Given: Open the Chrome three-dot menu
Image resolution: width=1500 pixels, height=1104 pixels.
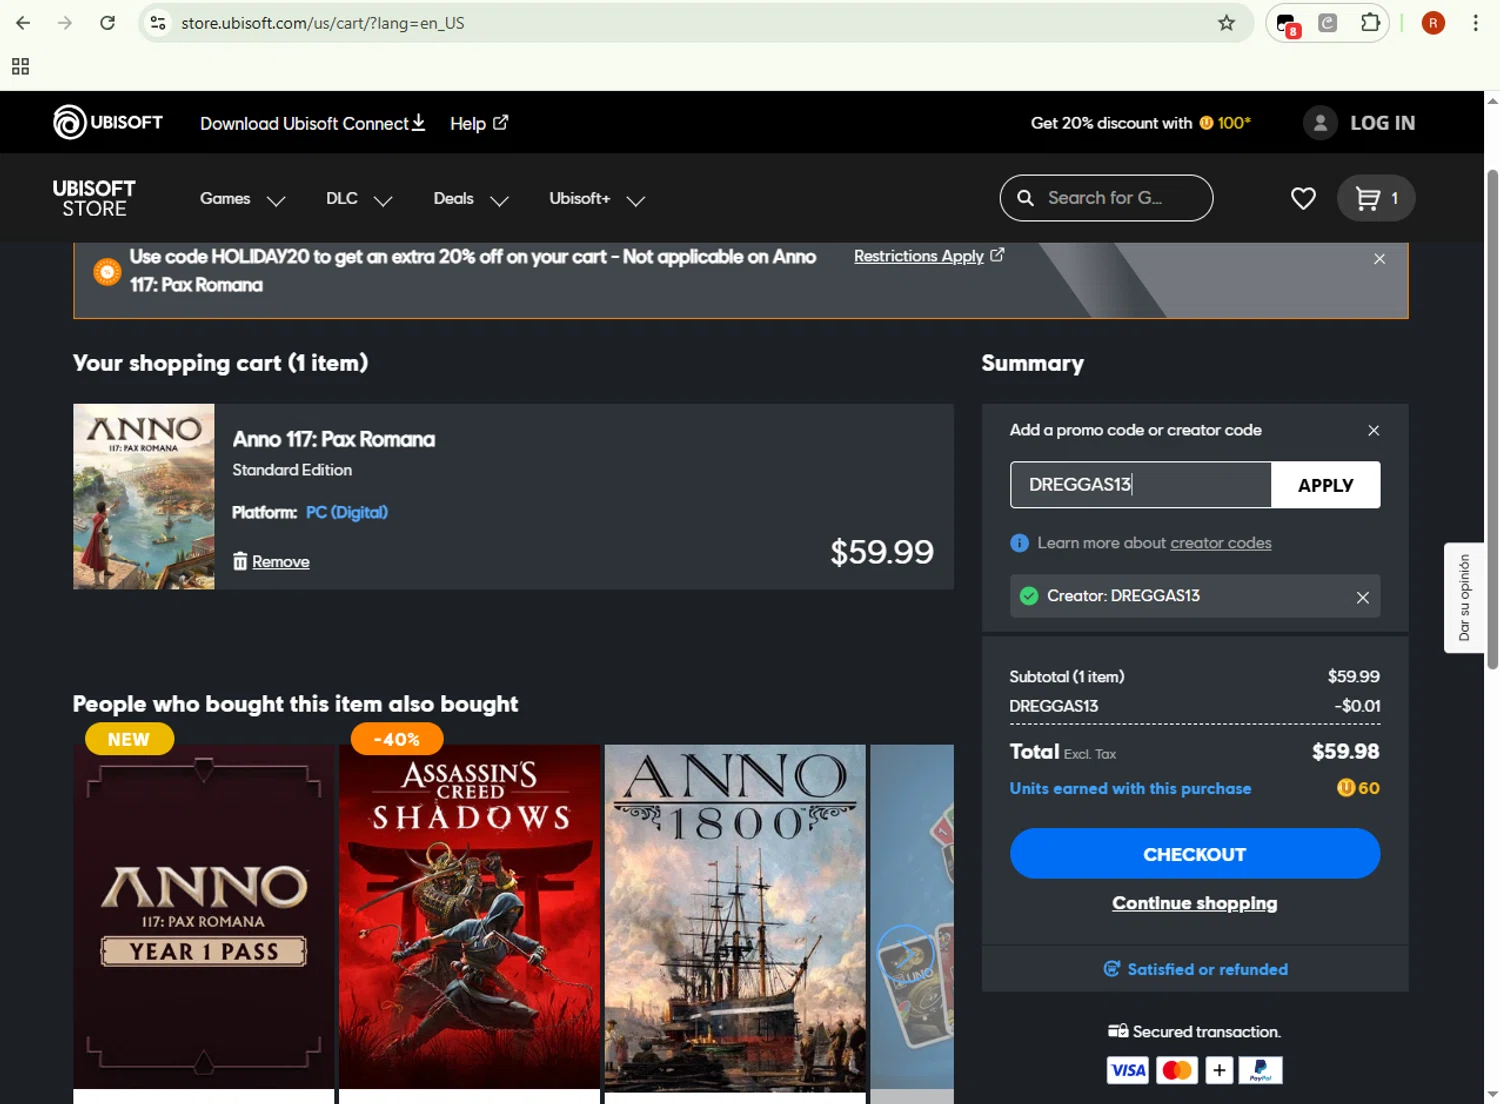Looking at the screenshot, I should [1475, 23].
